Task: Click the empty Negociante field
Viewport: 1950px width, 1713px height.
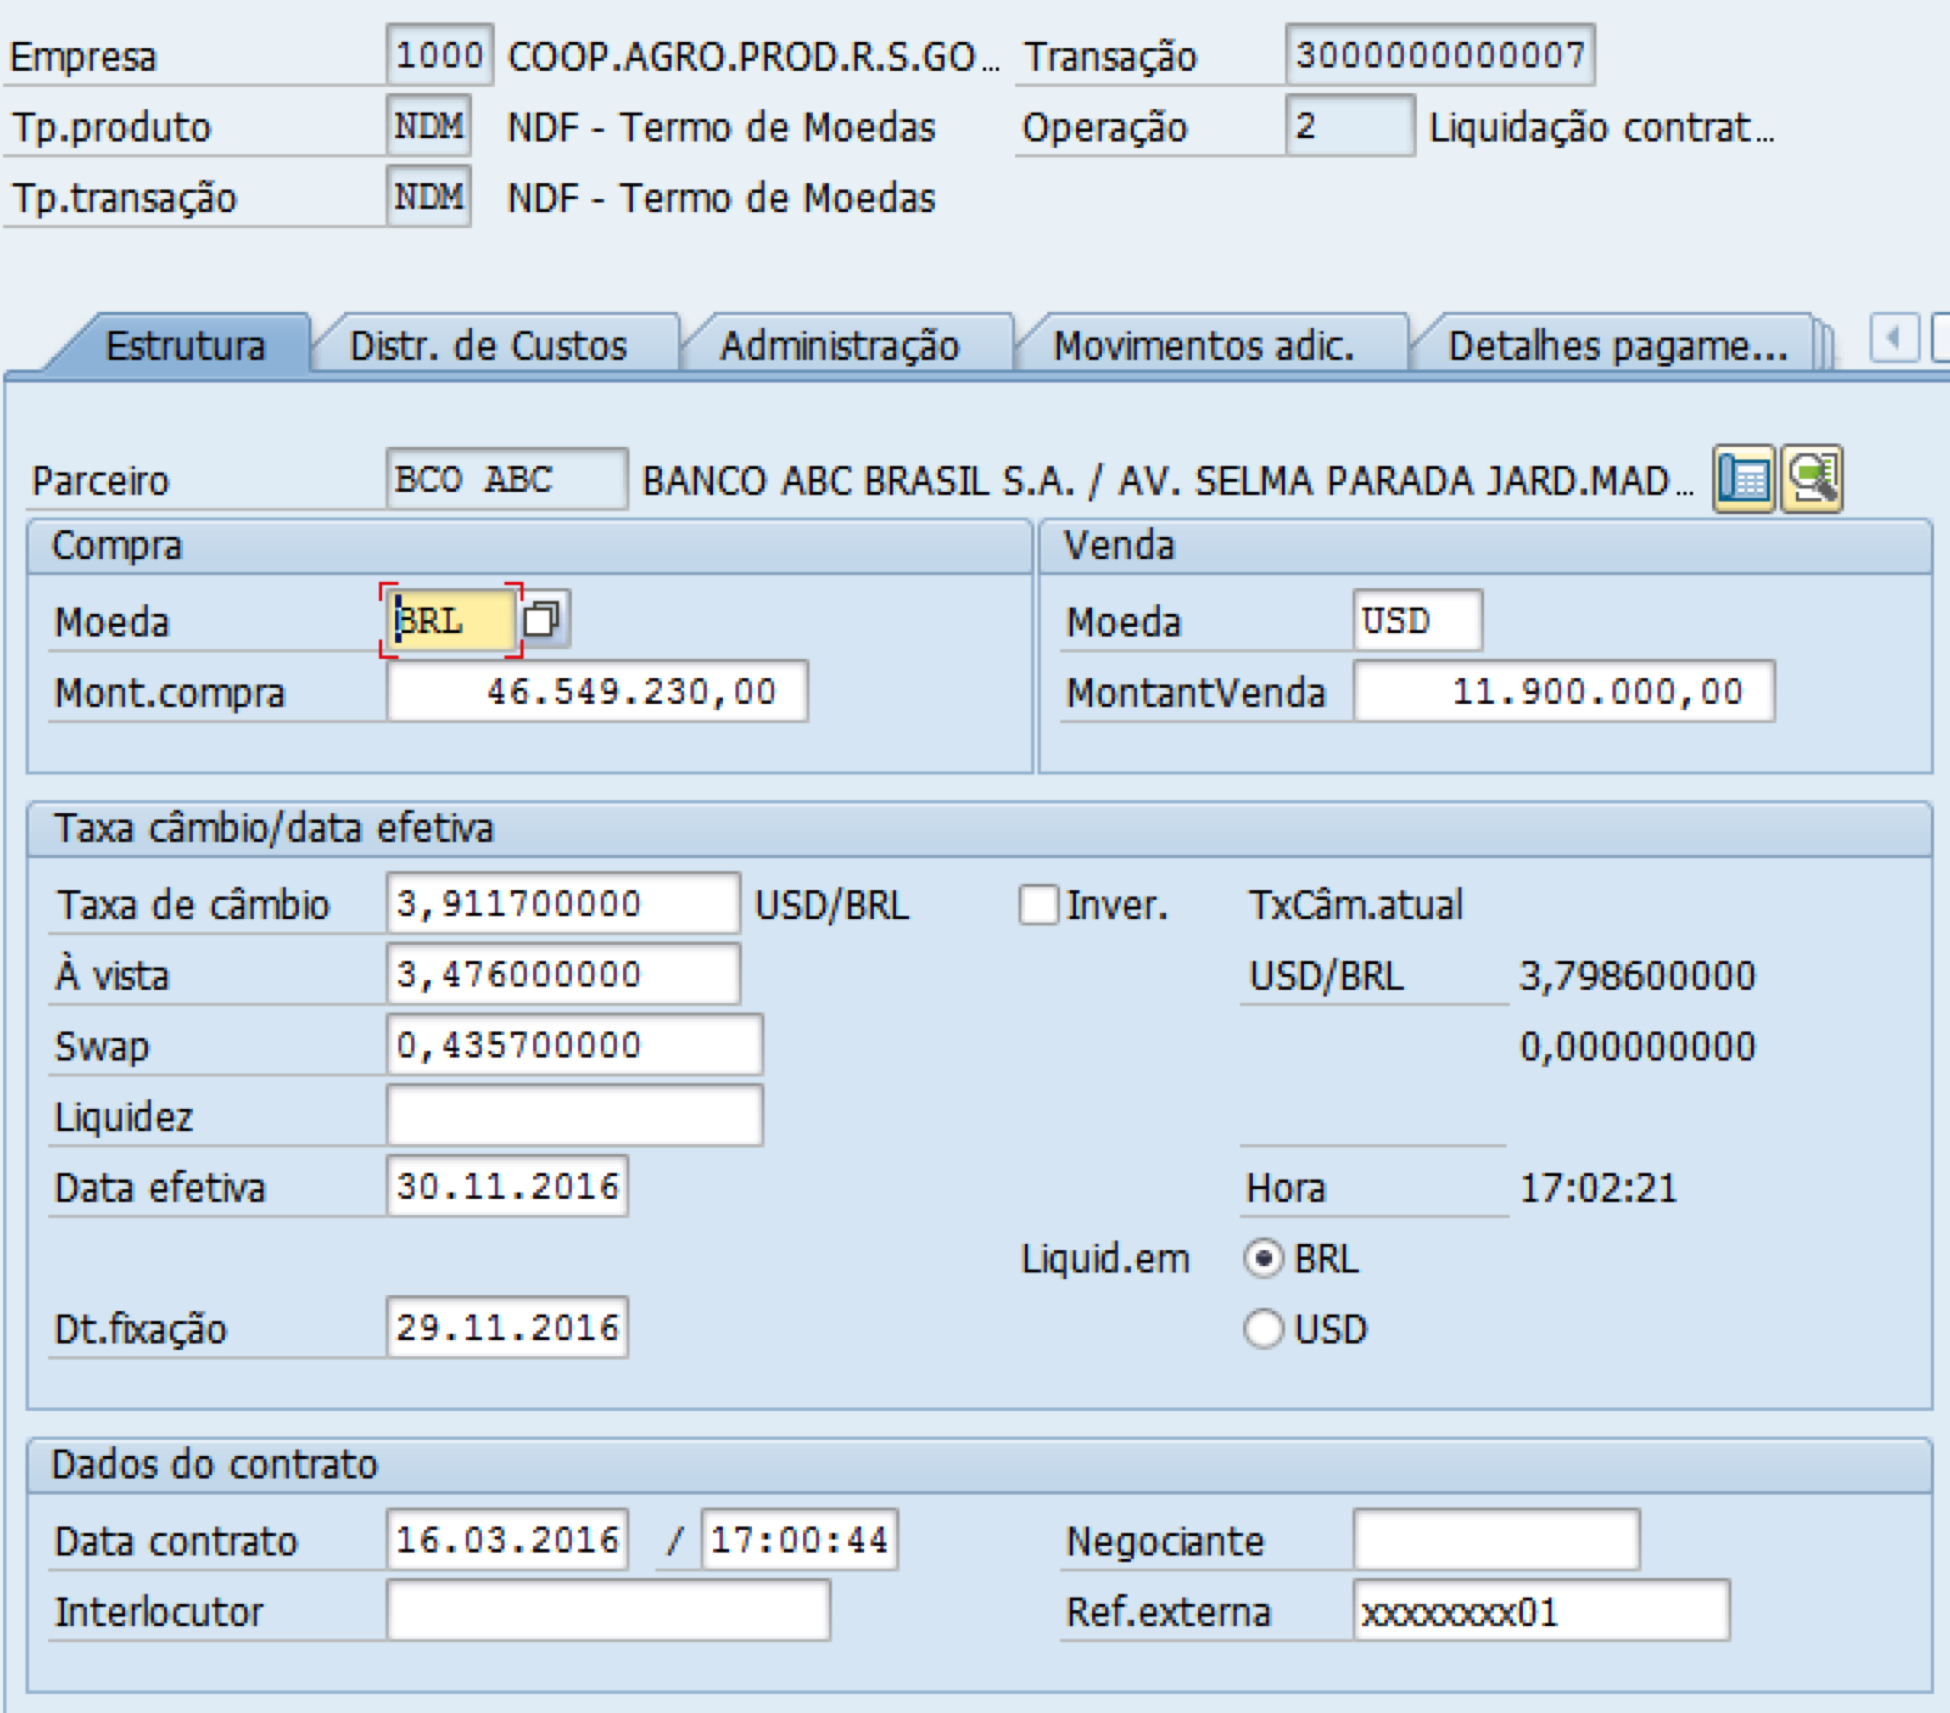Action: (x=1496, y=1540)
